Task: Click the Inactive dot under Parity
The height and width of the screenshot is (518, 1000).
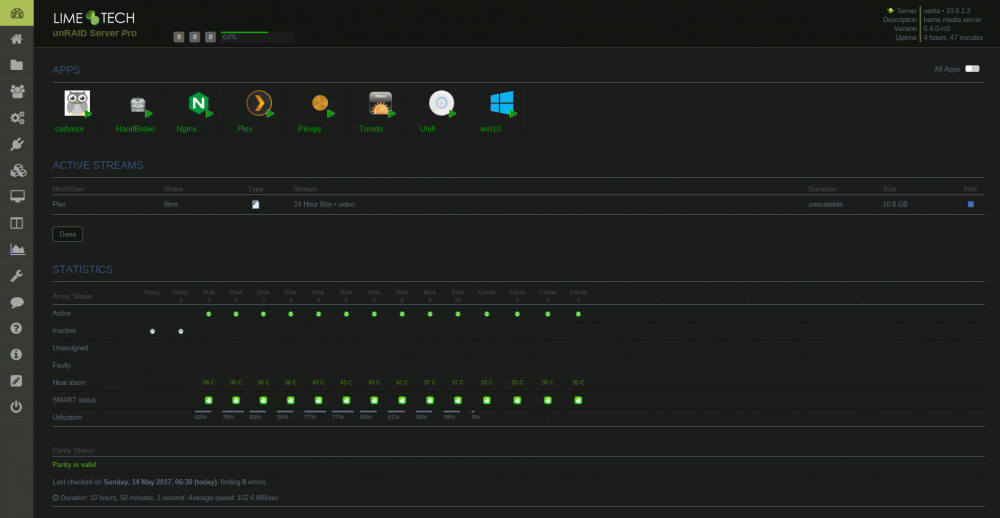Action: [x=152, y=331]
